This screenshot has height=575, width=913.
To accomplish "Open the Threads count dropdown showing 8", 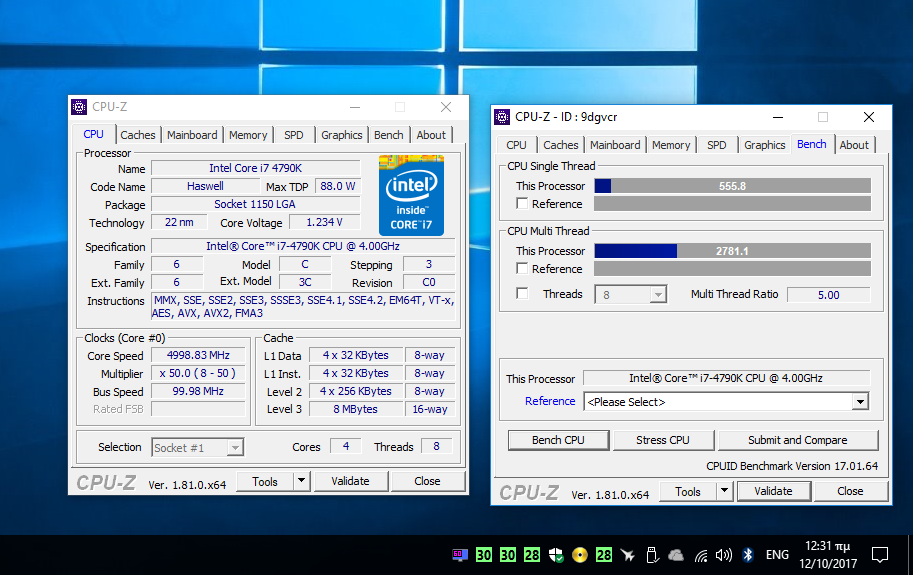I will [x=631, y=295].
